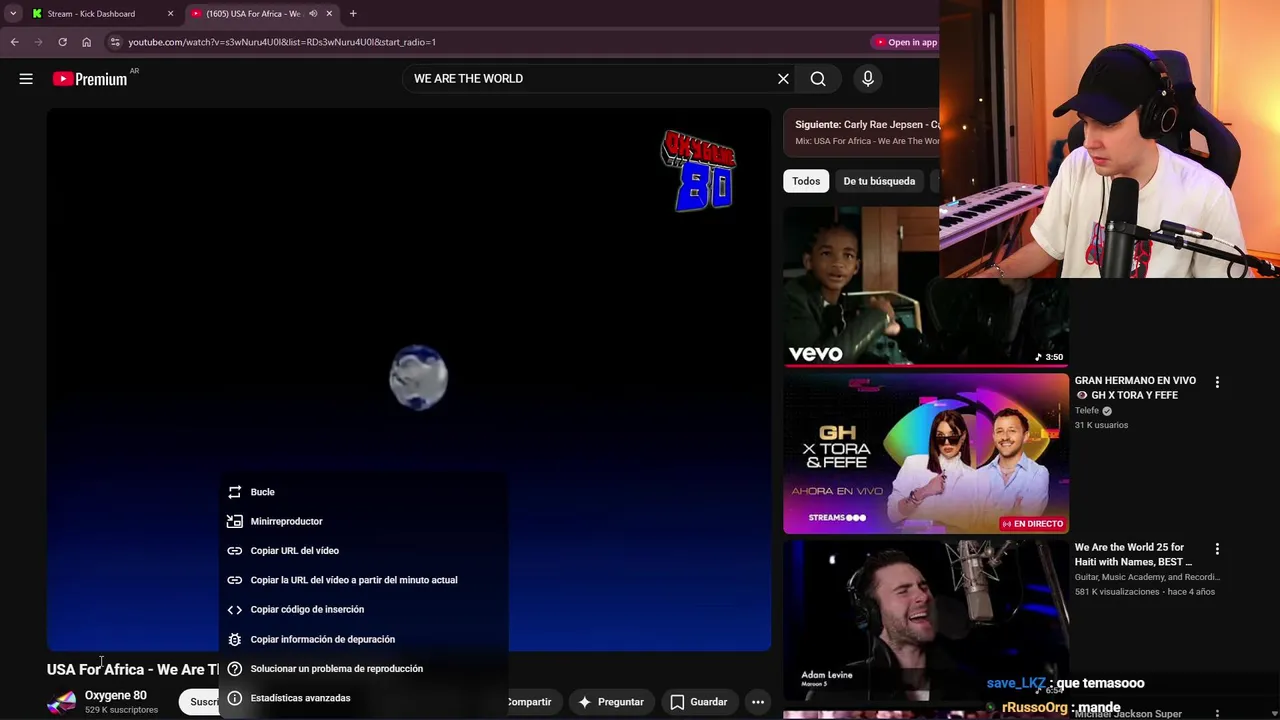This screenshot has width=1280, height=720.
Task: Click the miniplayer icon in context menu
Action: [x=235, y=521]
